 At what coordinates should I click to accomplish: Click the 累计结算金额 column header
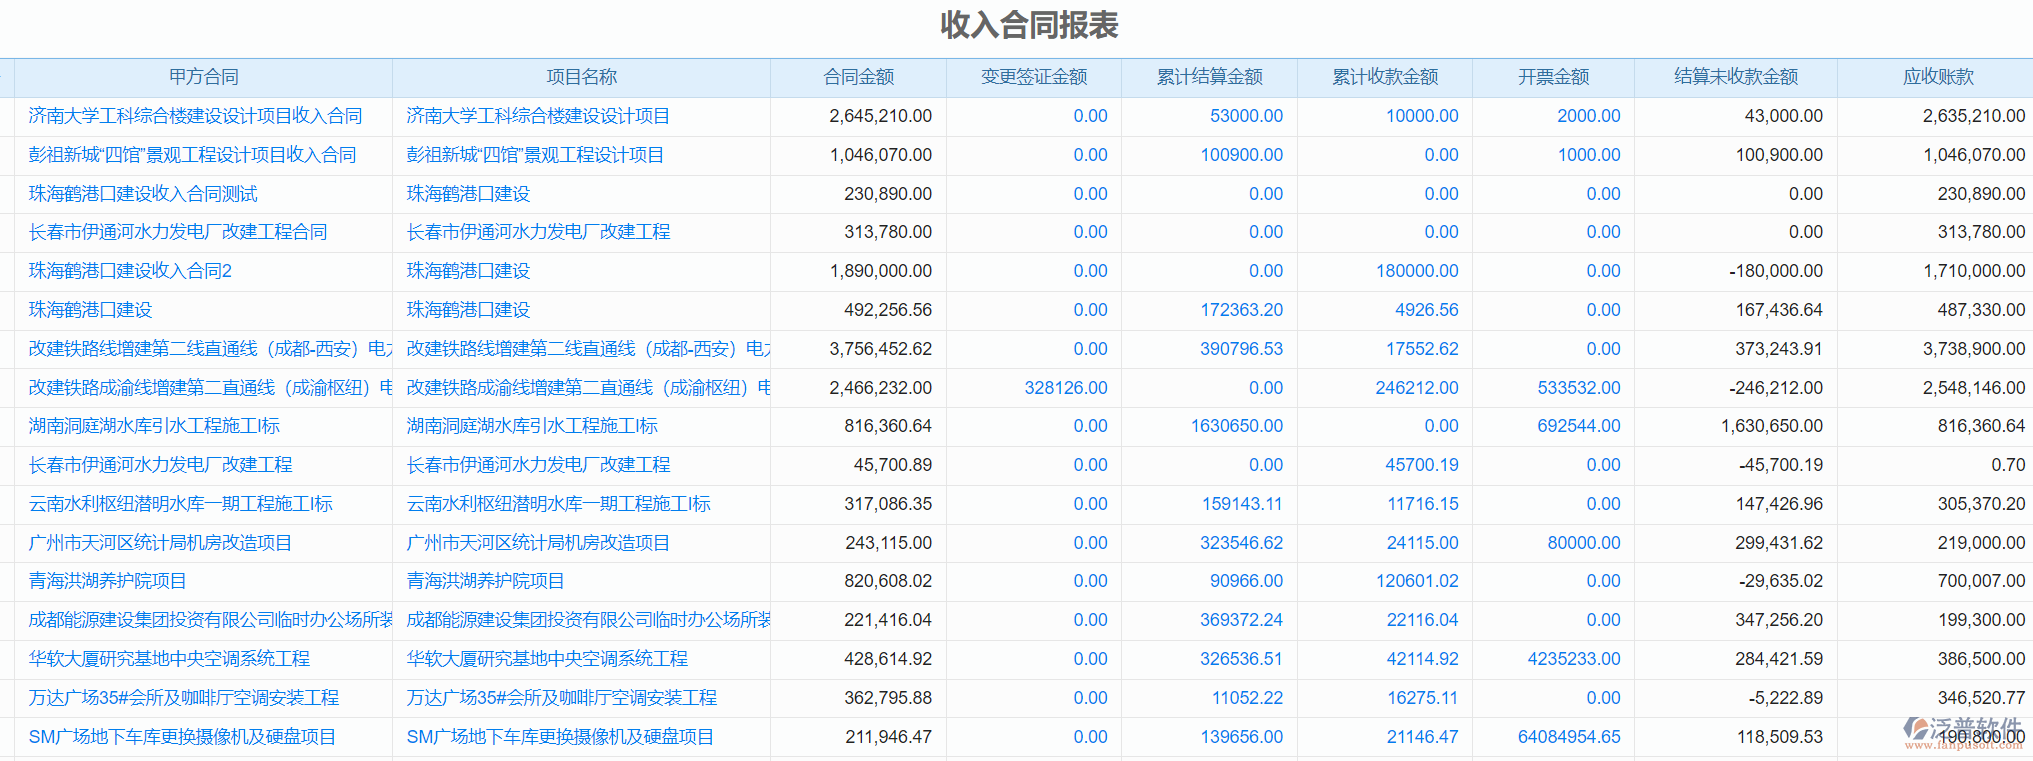point(1209,77)
